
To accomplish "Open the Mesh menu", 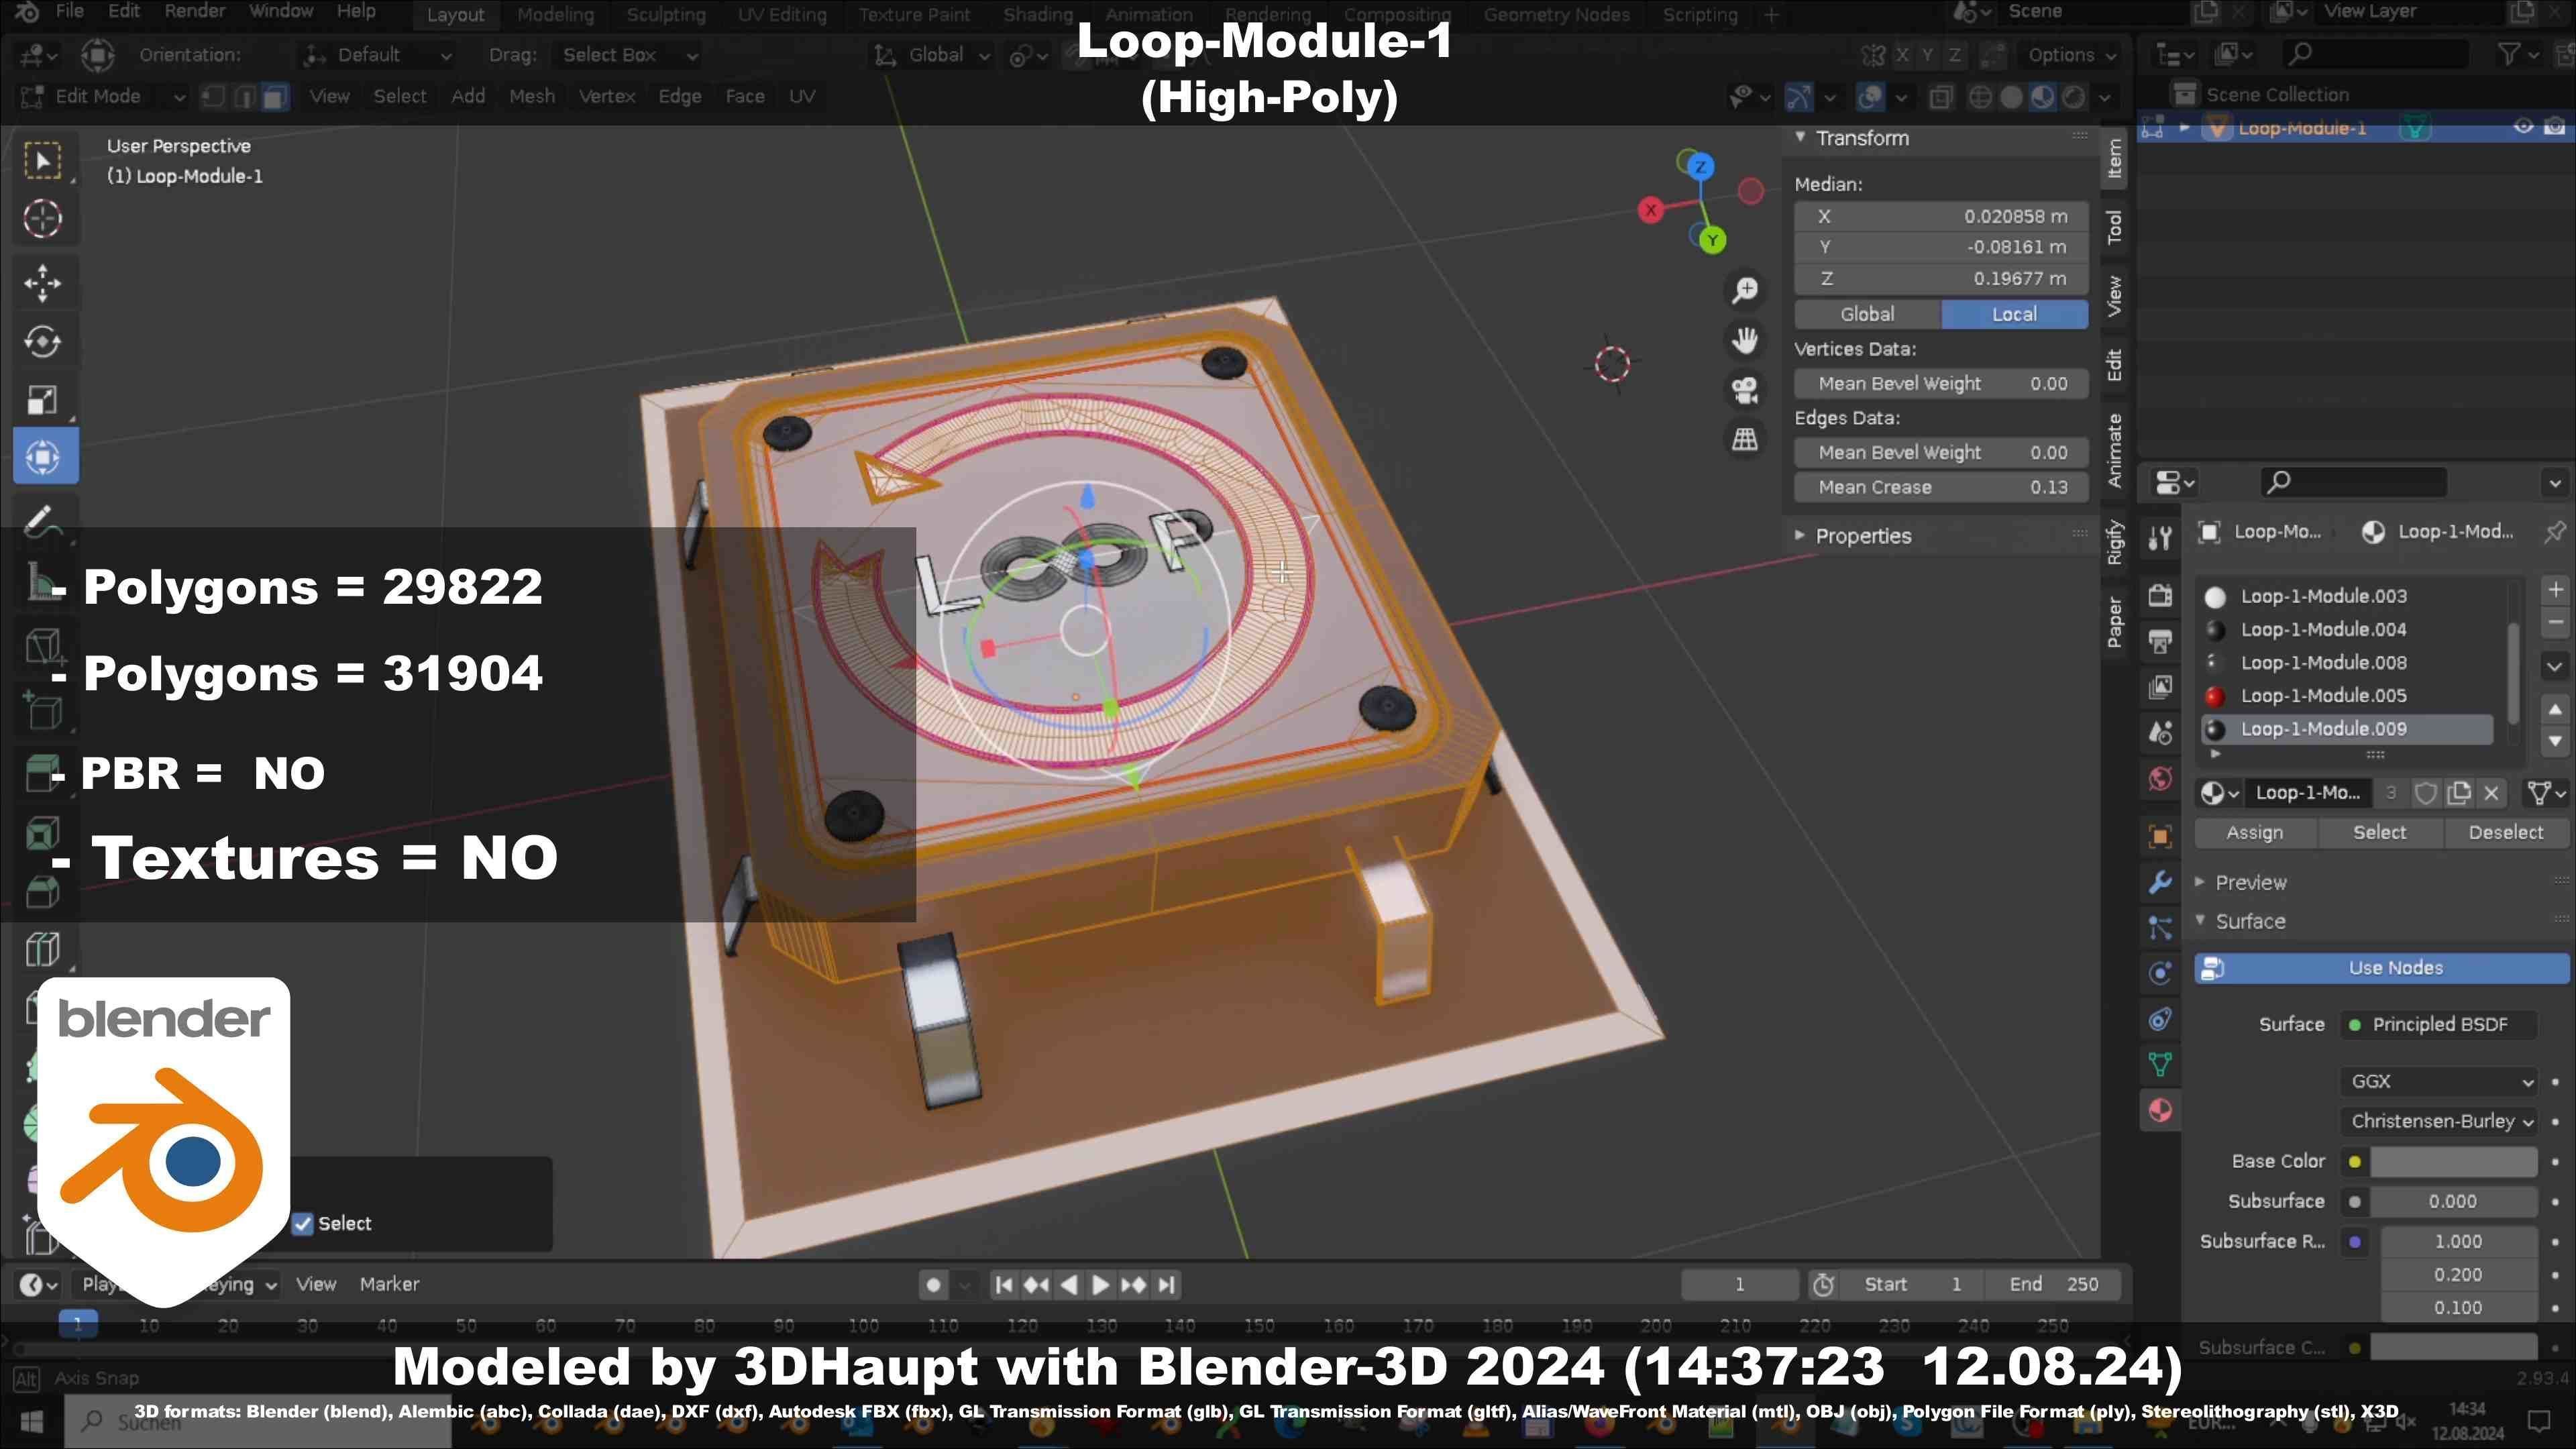I will pos(531,97).
